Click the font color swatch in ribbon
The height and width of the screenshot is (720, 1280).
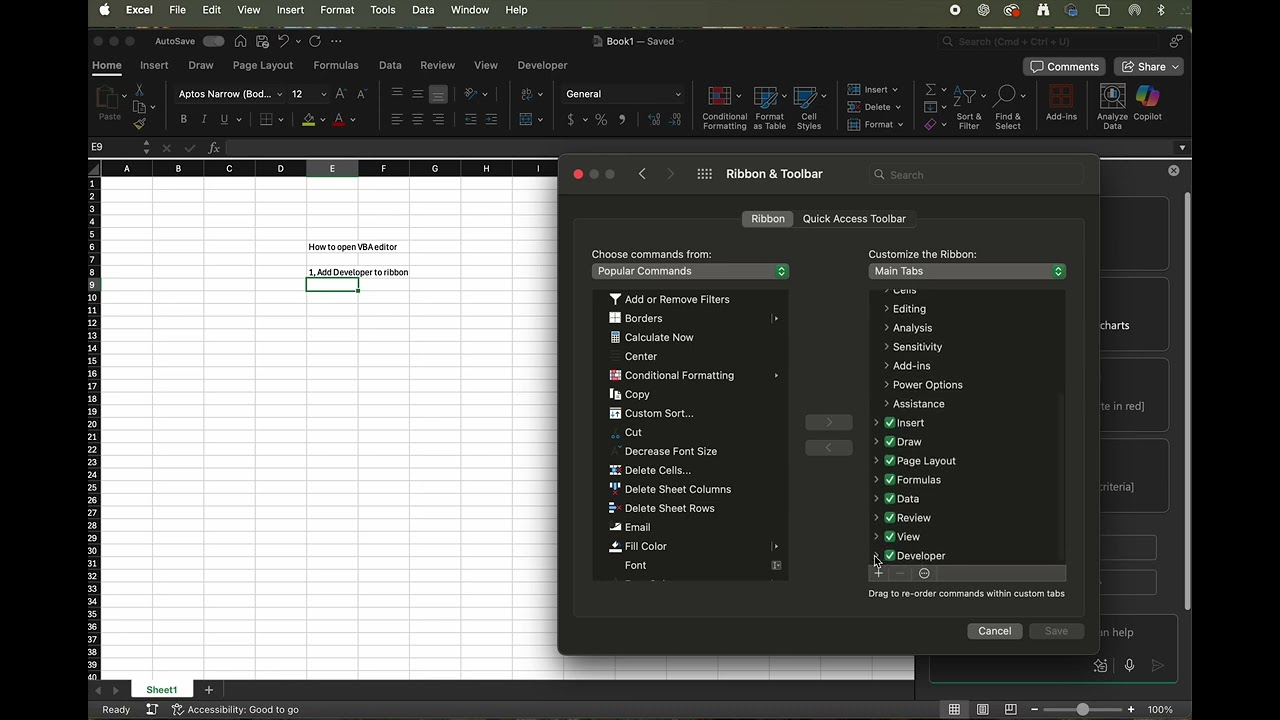339,120
